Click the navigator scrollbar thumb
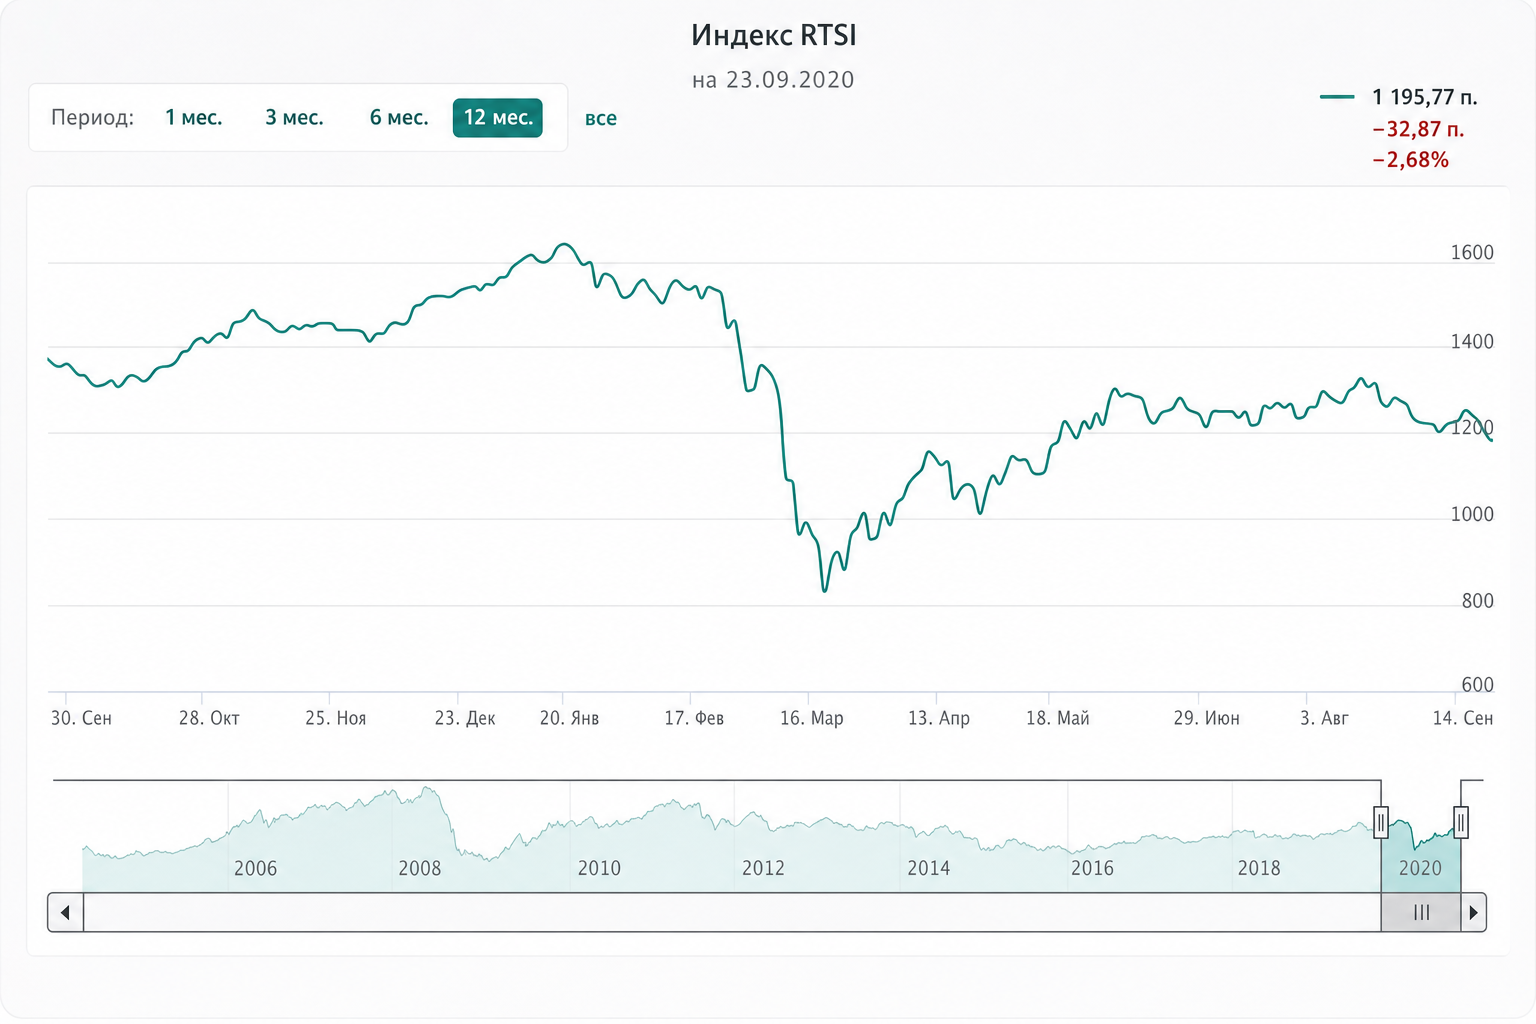Image resolution: width=1536 pixels, height=1024 pixels. (1421, 912)
